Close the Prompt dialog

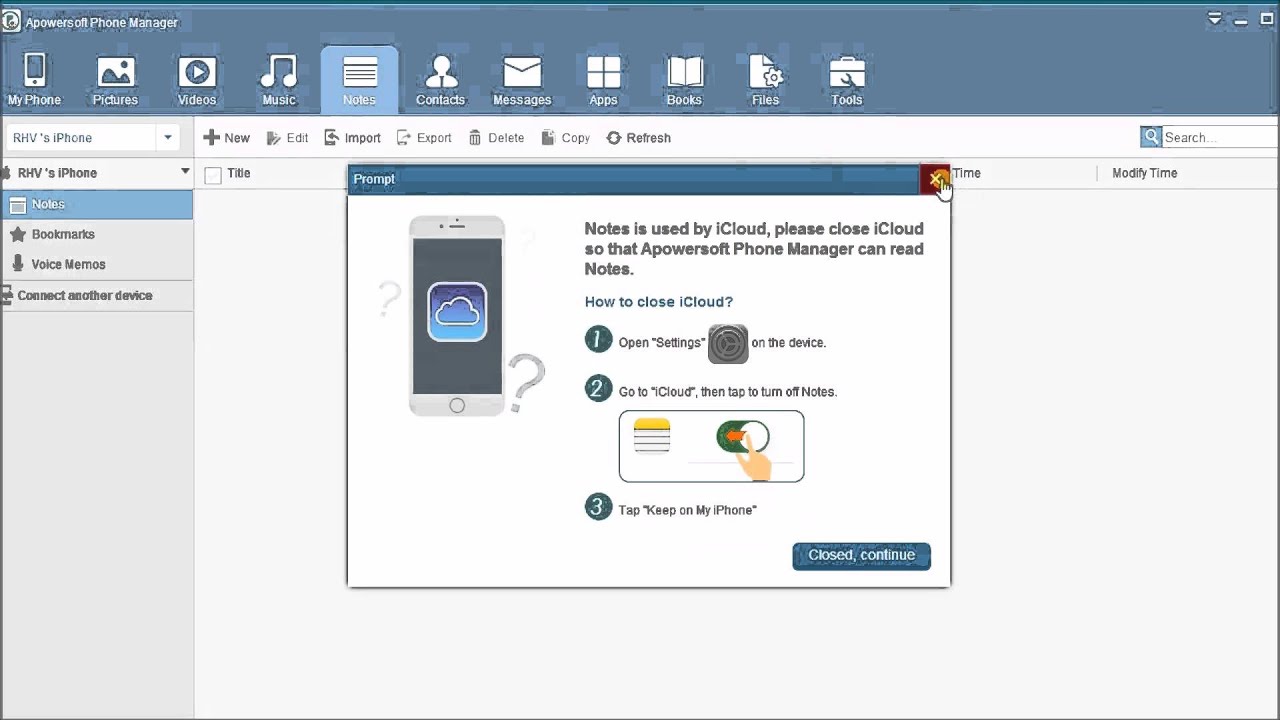click(935, 179)
